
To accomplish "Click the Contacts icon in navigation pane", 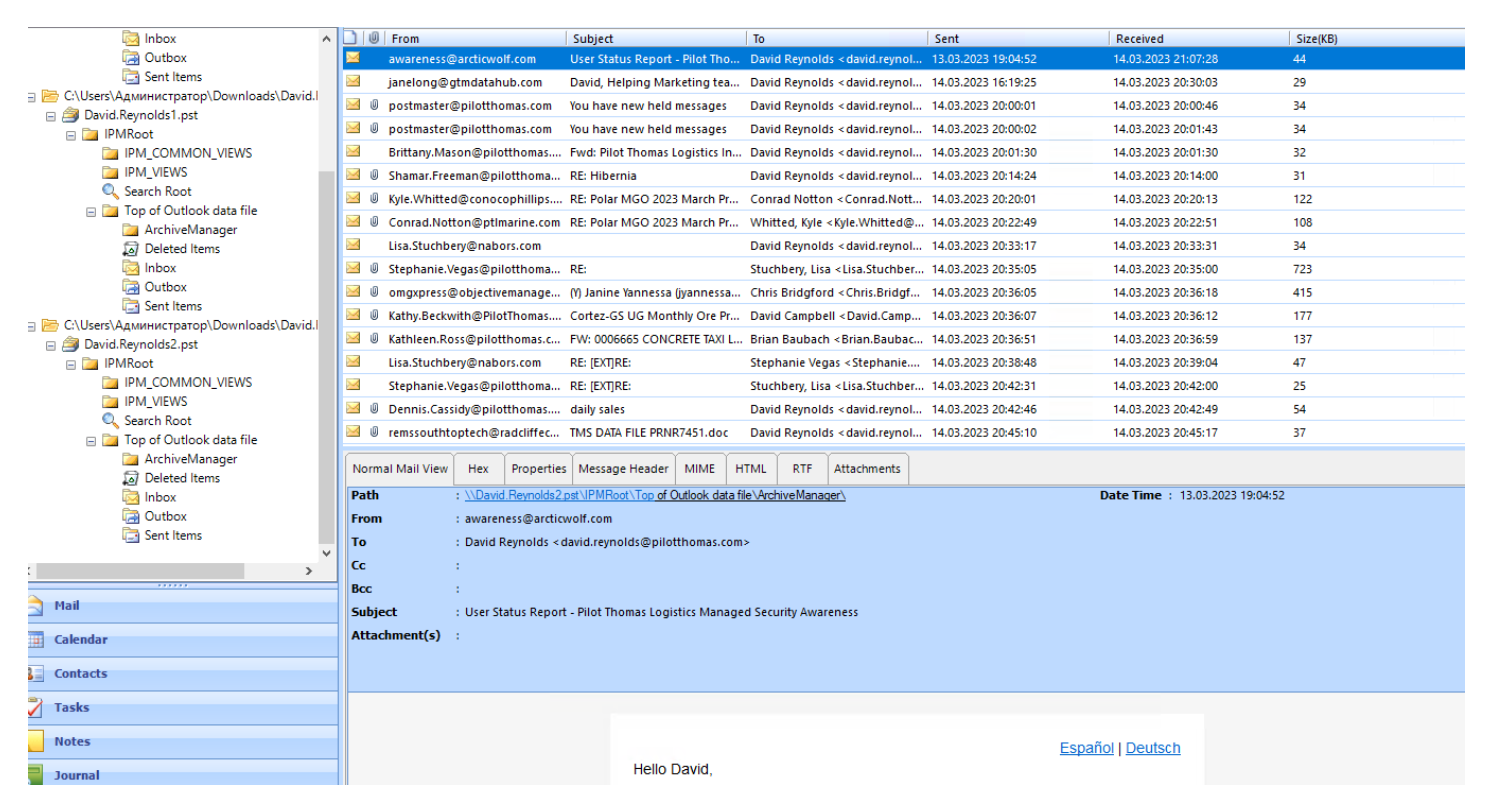I will tap(36, 674).
